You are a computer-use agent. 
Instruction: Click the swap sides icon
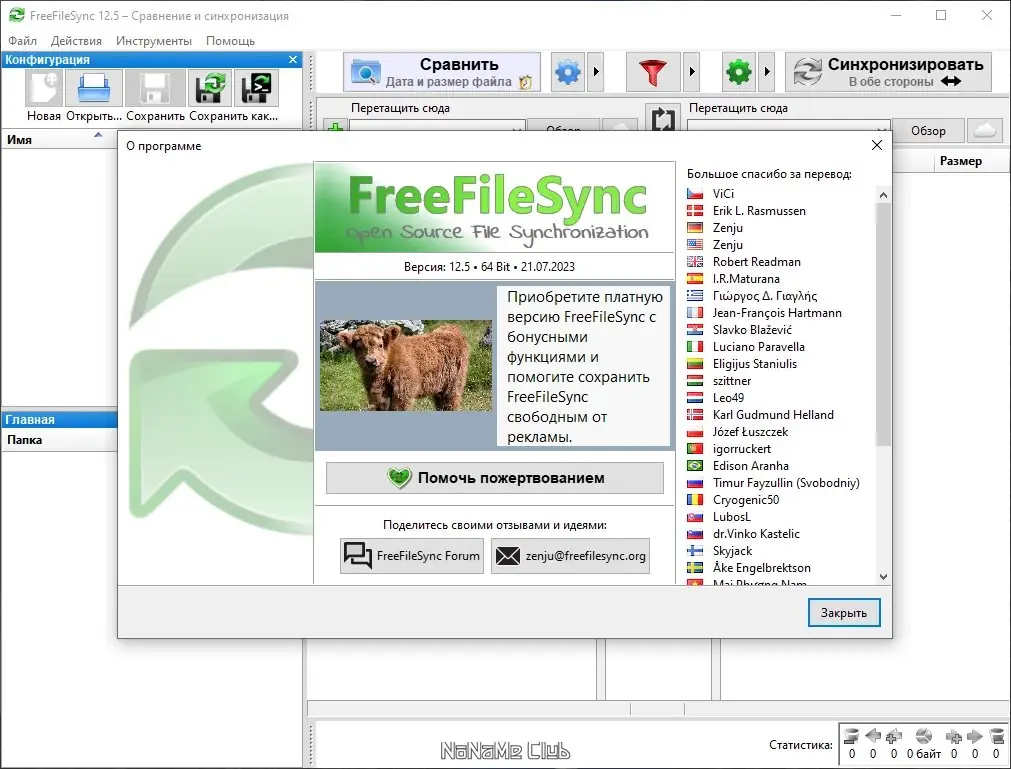tap(663, 120)
